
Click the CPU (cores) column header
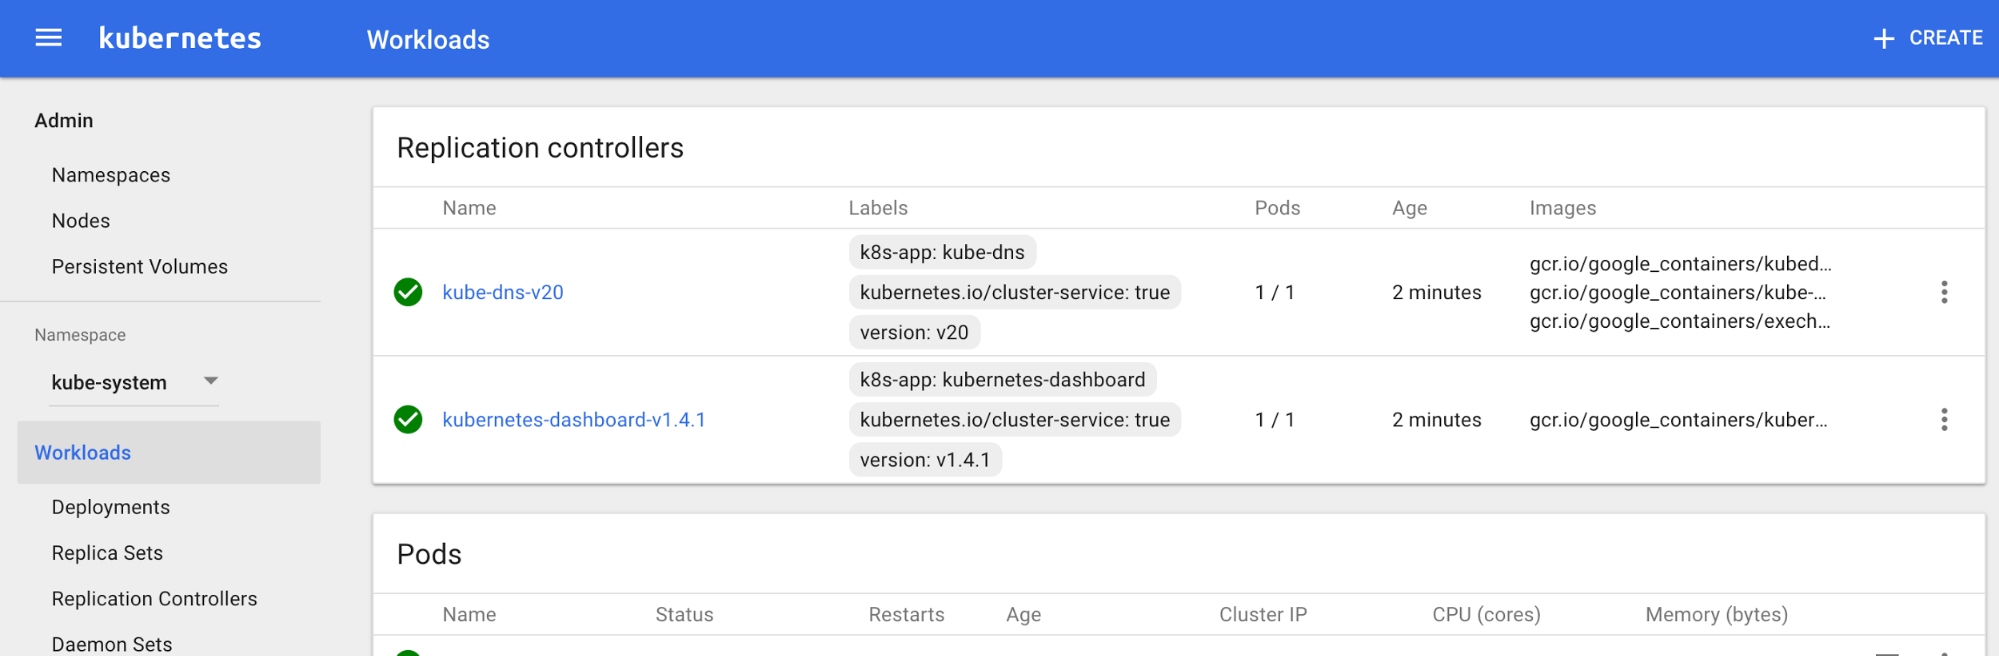(x=1486, y=614)
